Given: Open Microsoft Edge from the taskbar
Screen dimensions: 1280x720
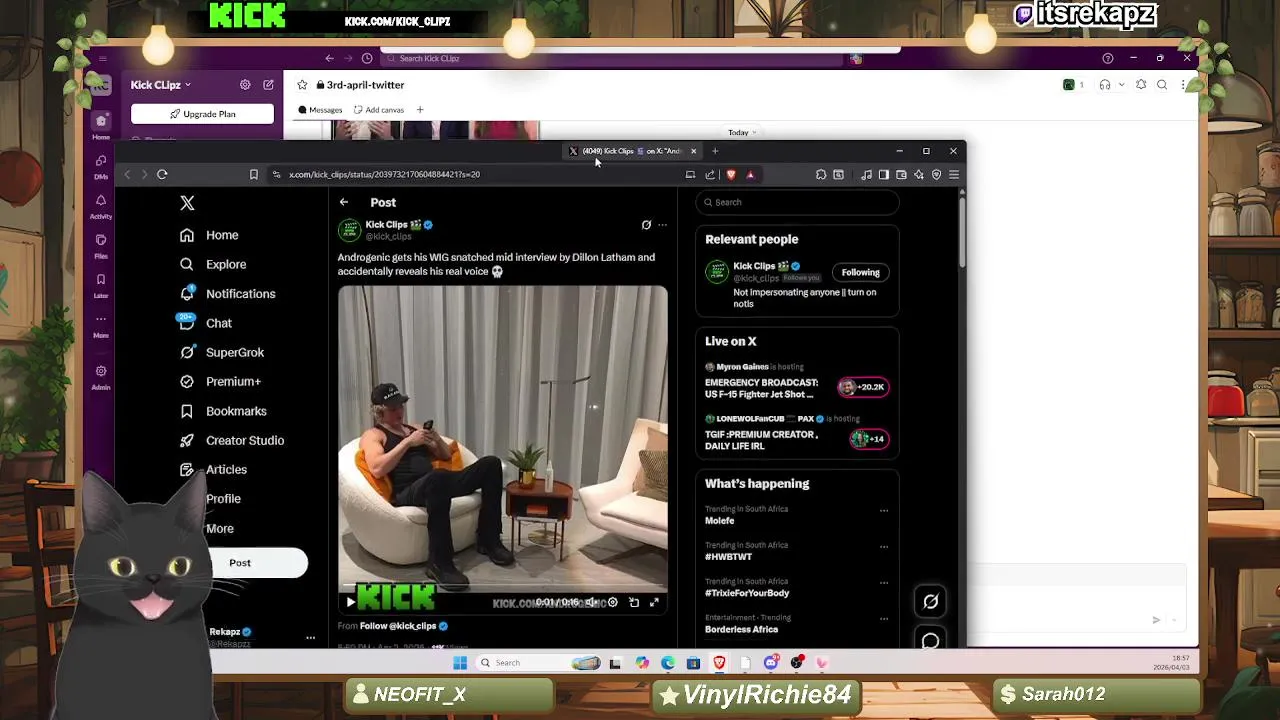Looking at the screenshot, I should pos(668,662).
